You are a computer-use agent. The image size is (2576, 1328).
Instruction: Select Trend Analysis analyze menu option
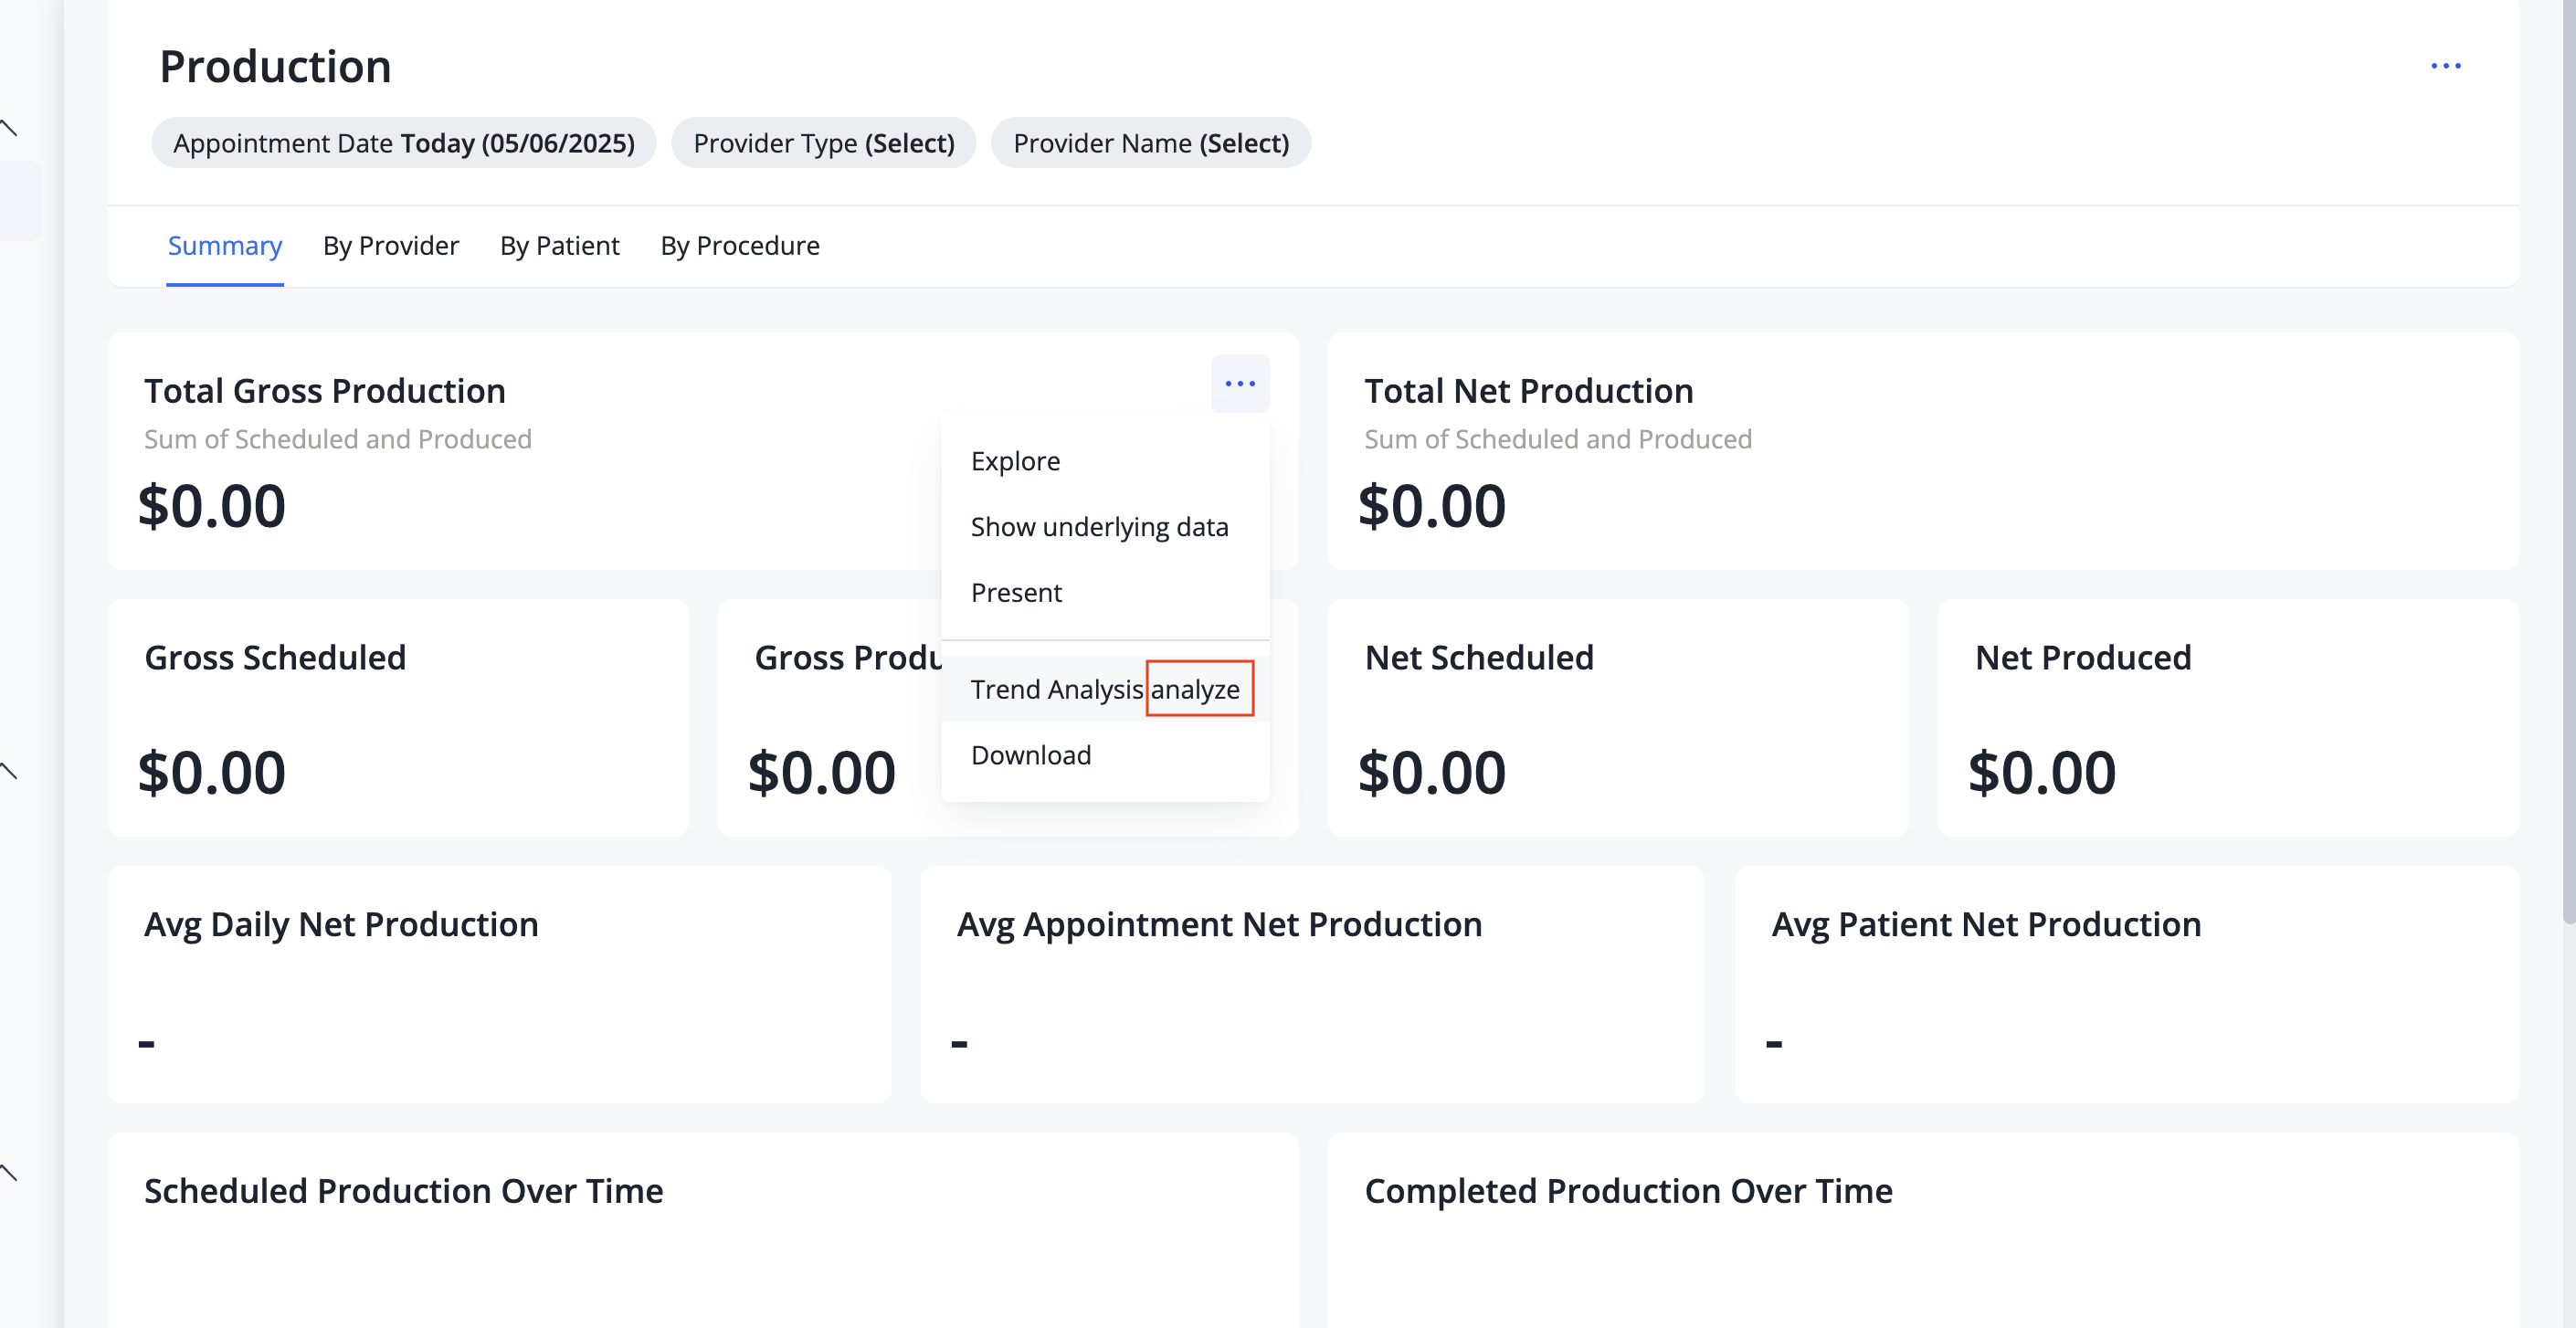tap(1104, 689)
